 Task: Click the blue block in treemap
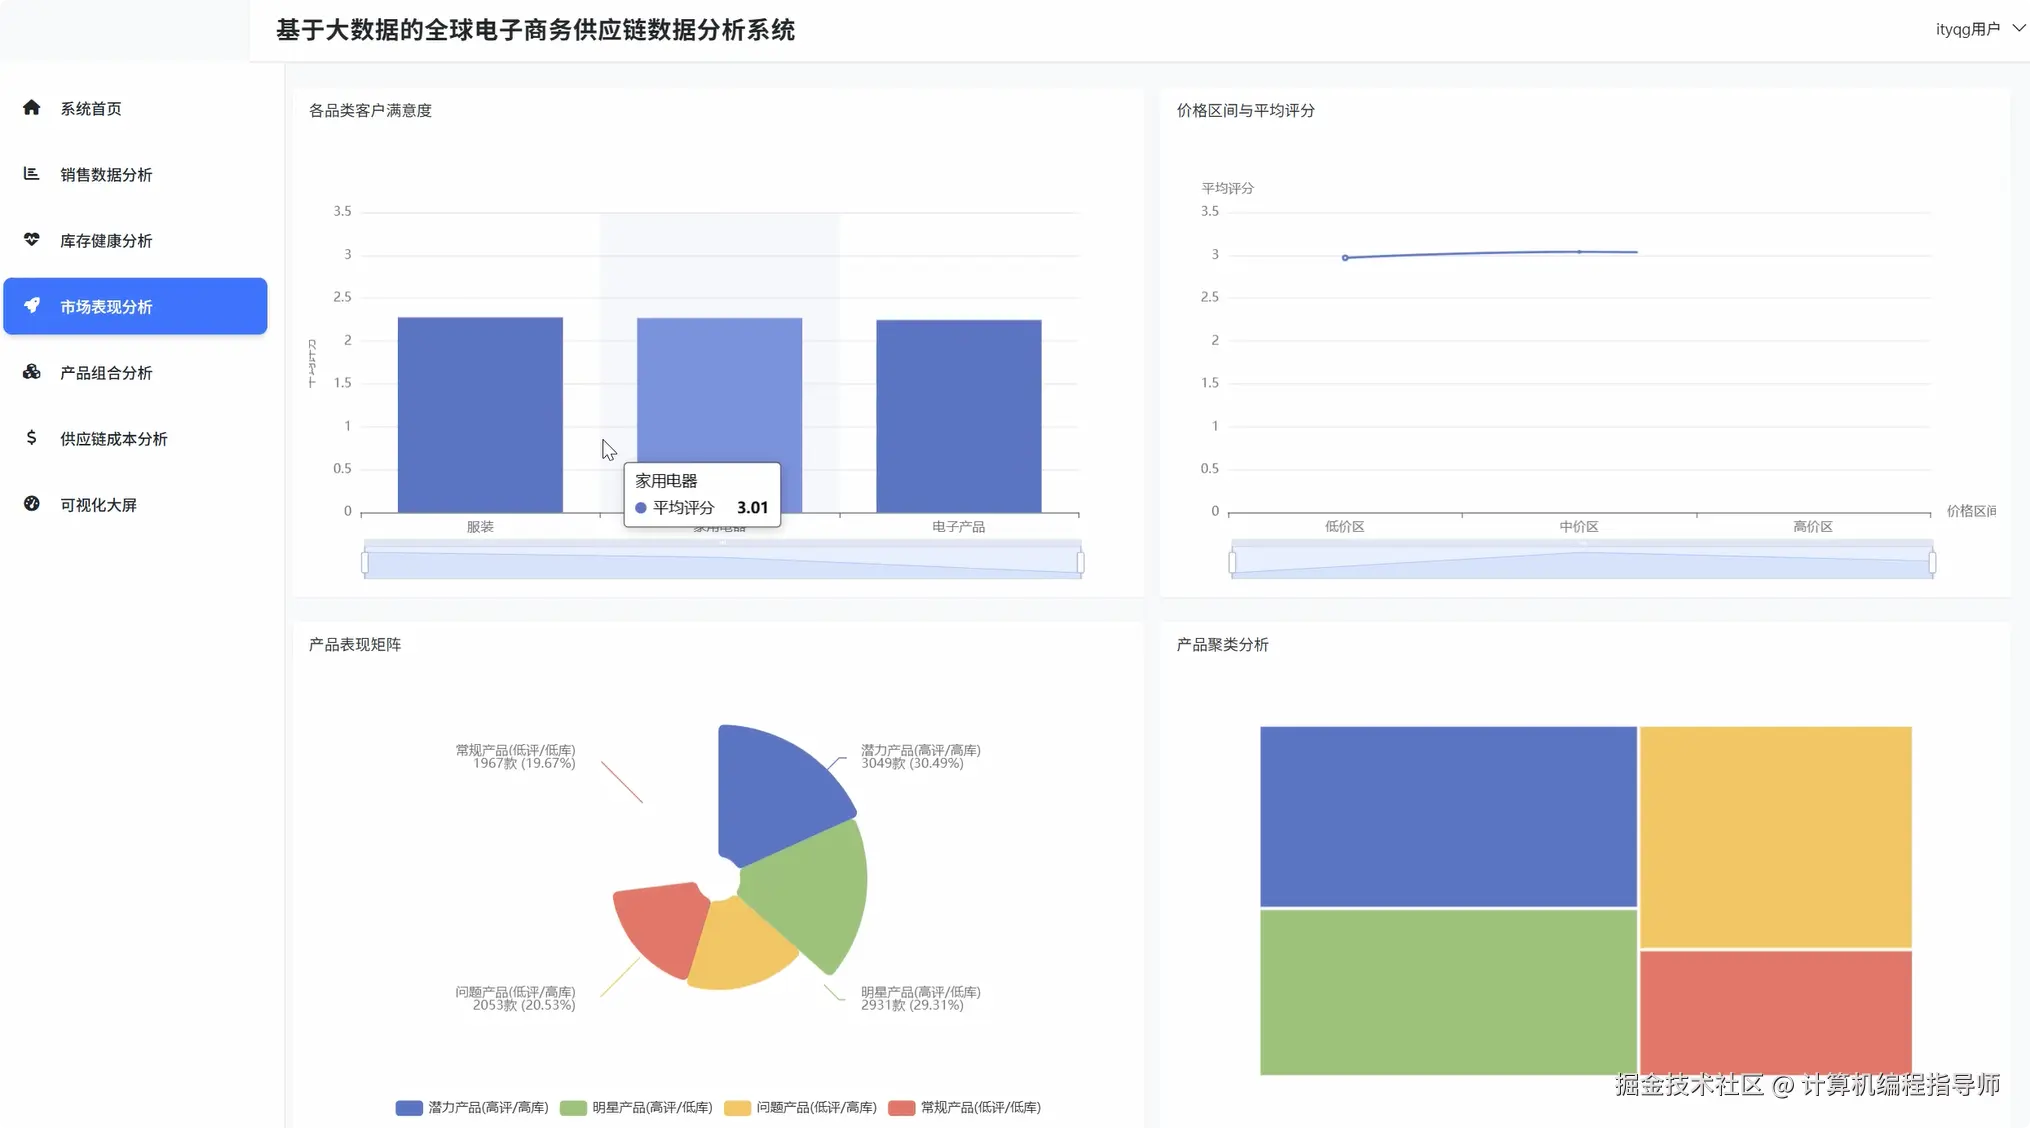[1447, 816]
